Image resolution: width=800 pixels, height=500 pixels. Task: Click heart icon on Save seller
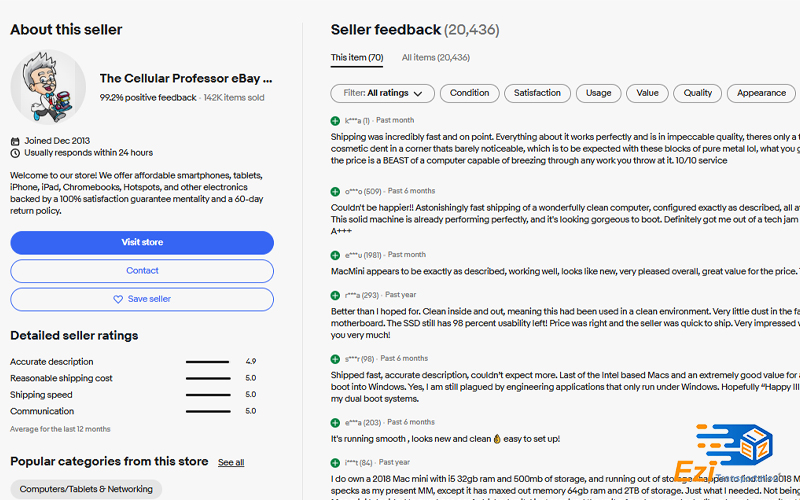[118, 299]
